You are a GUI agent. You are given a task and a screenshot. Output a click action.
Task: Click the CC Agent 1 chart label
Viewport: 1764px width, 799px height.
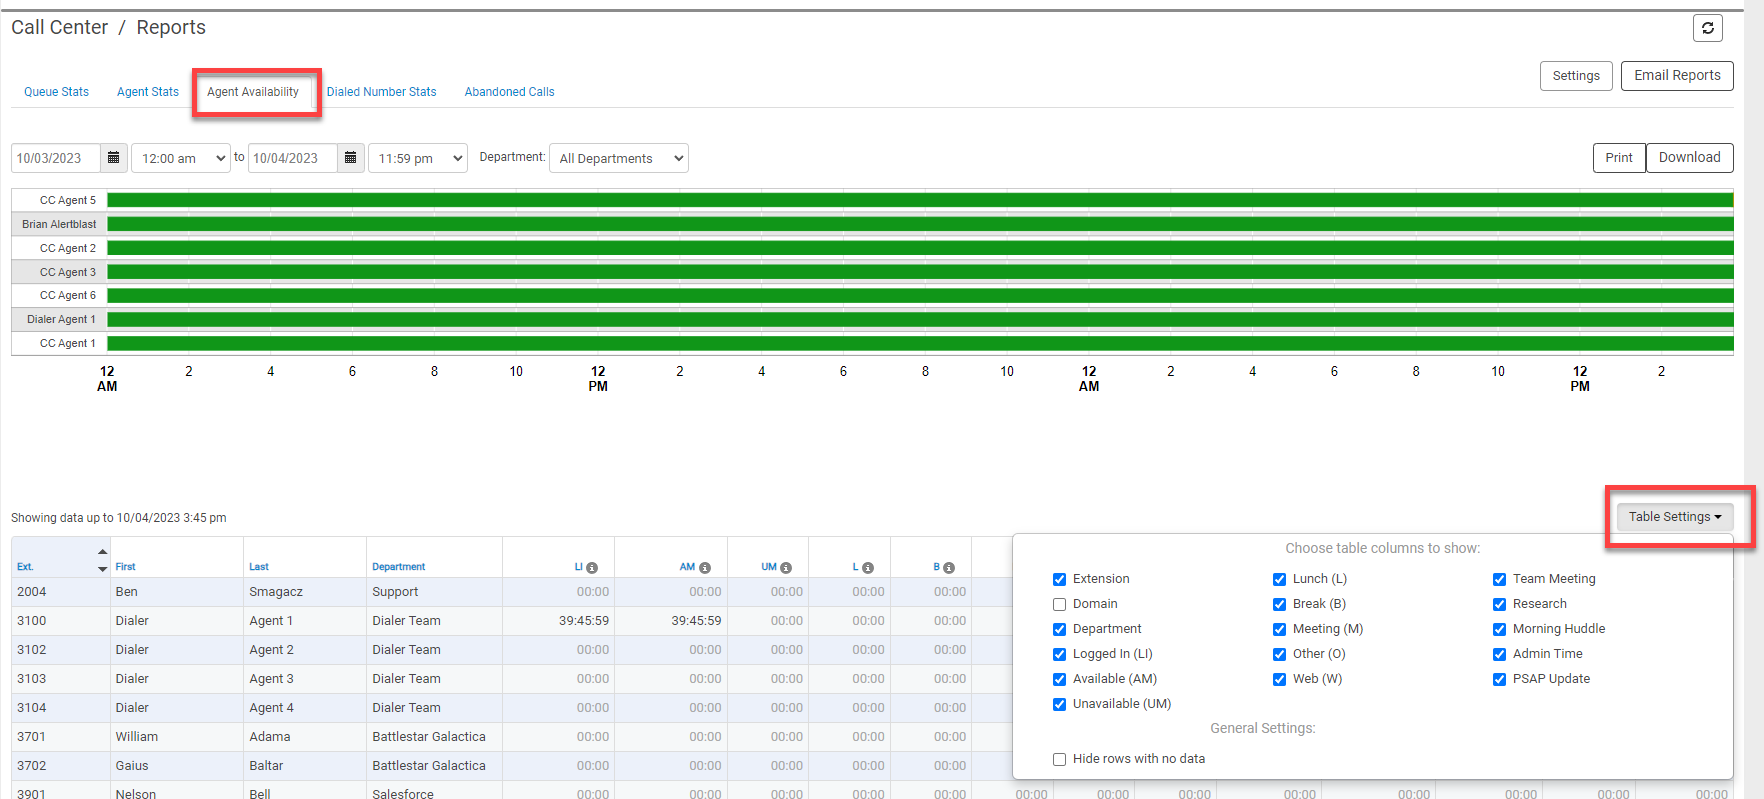[68, 343]
